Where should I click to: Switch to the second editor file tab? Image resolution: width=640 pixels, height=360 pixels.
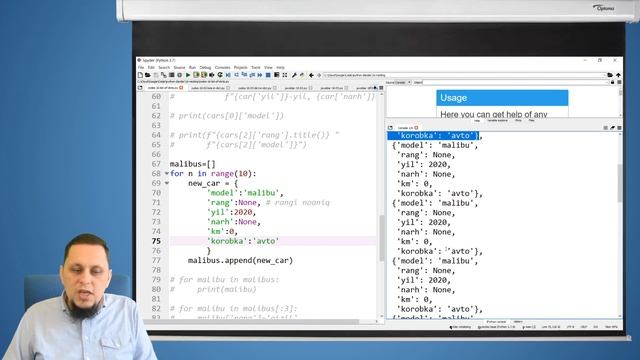pyautogui.click(x=209, y=88)
